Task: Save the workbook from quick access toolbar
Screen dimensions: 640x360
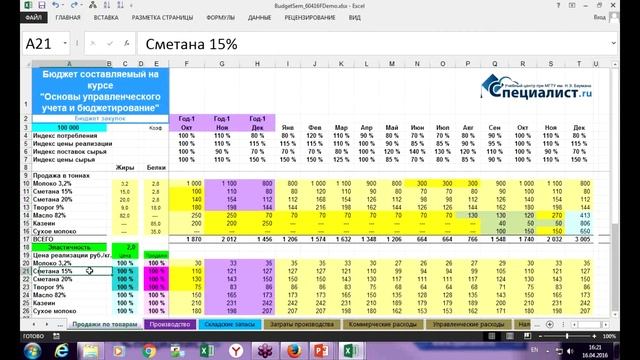Action: pyautogui.click(x=42, y=5)
